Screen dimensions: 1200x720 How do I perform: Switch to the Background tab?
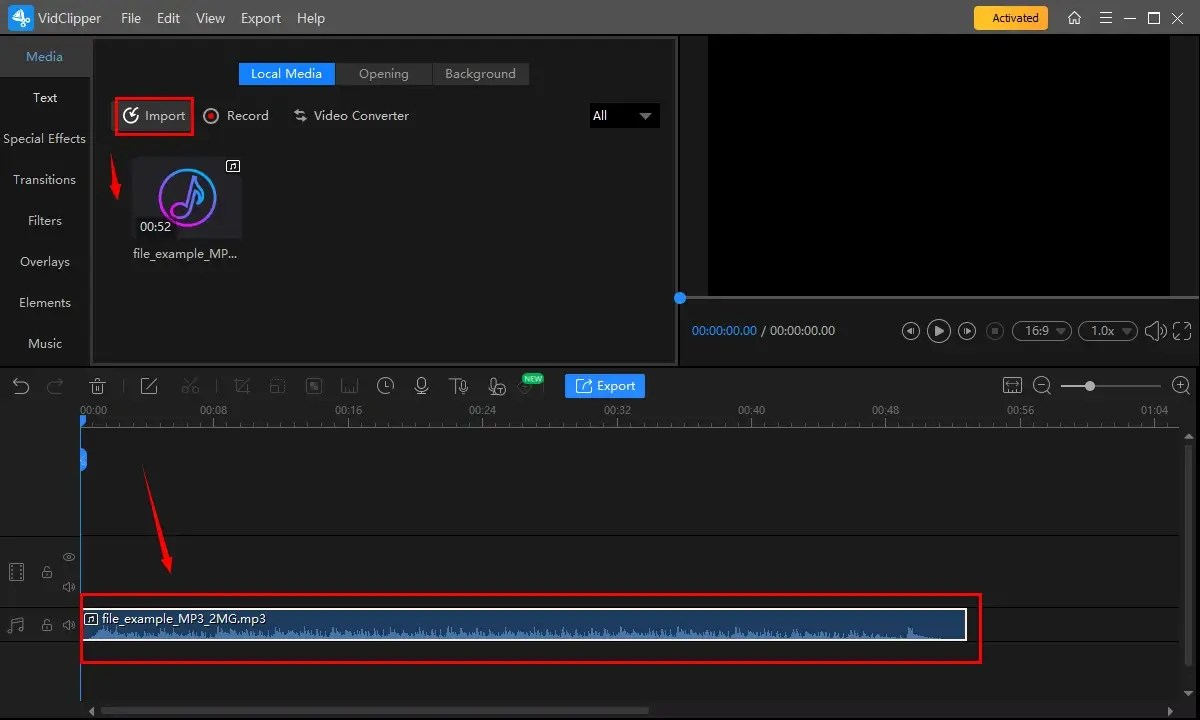tap(480, 73)
